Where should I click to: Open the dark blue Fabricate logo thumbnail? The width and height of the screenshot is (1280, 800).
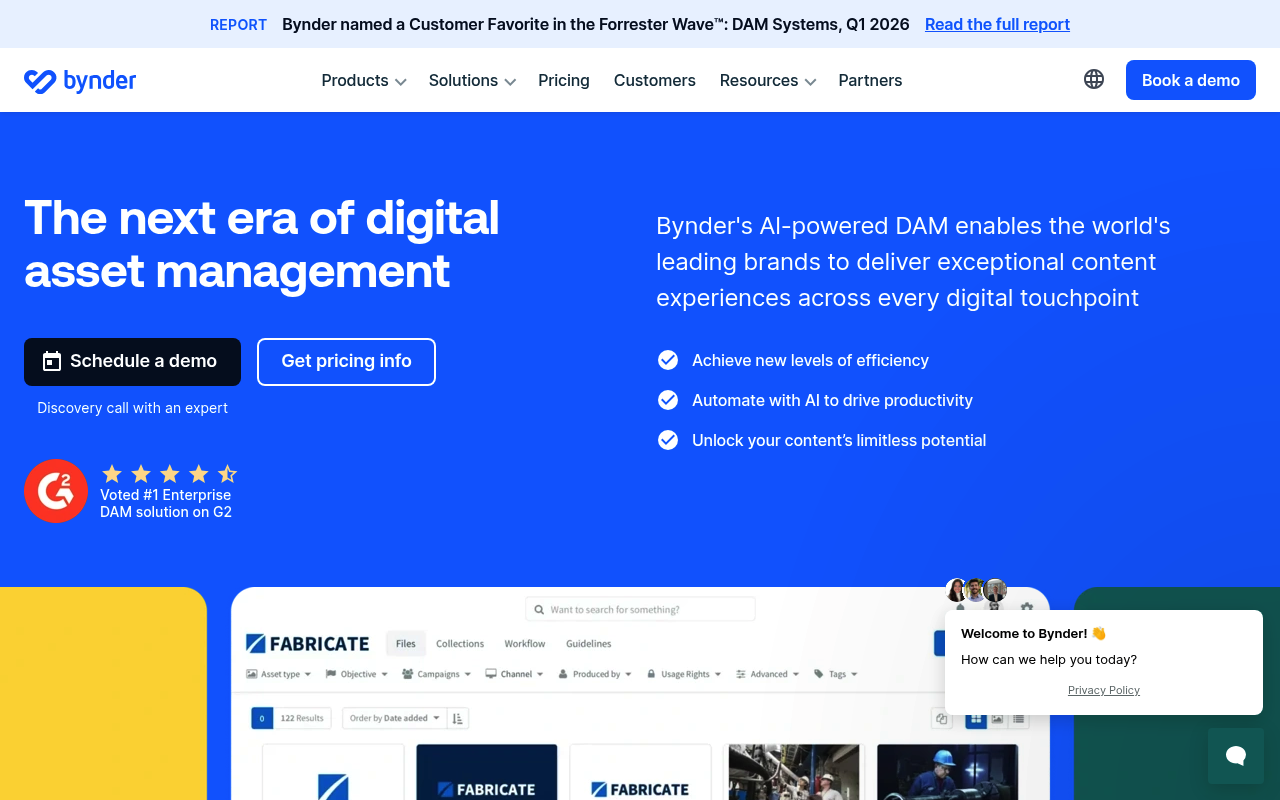[x=486, y=772]
